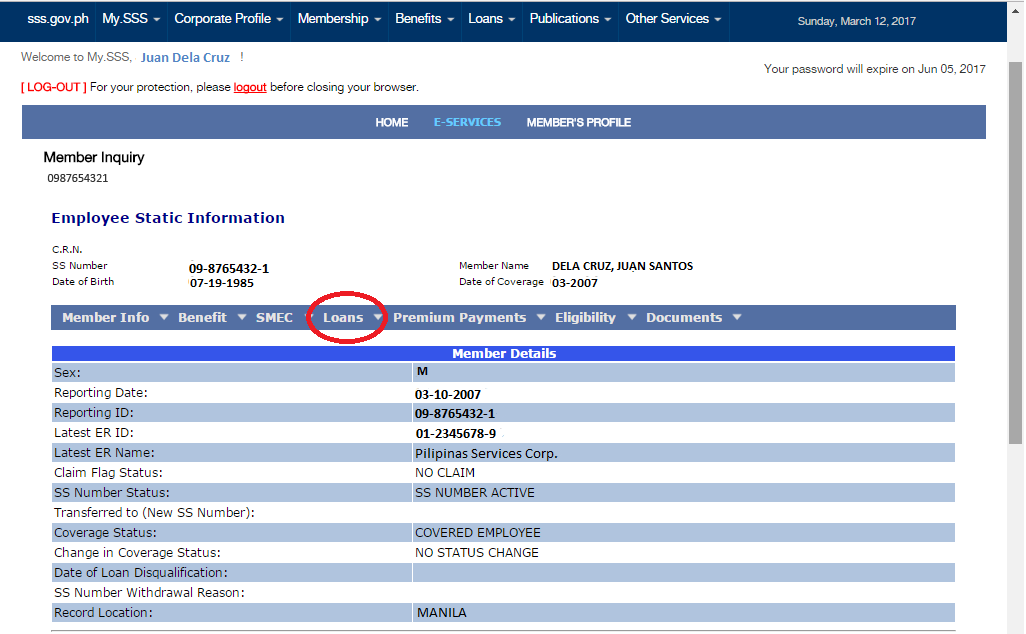Open the Publications dropdown

coord(564,18)
